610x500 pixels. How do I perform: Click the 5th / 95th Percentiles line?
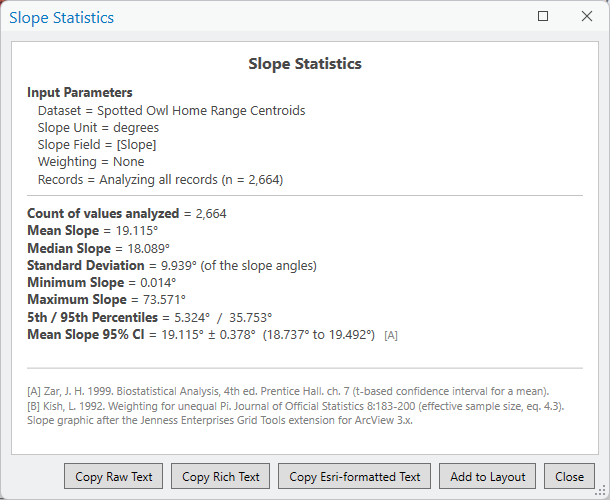pyautogui.click(x=149, y=317)
